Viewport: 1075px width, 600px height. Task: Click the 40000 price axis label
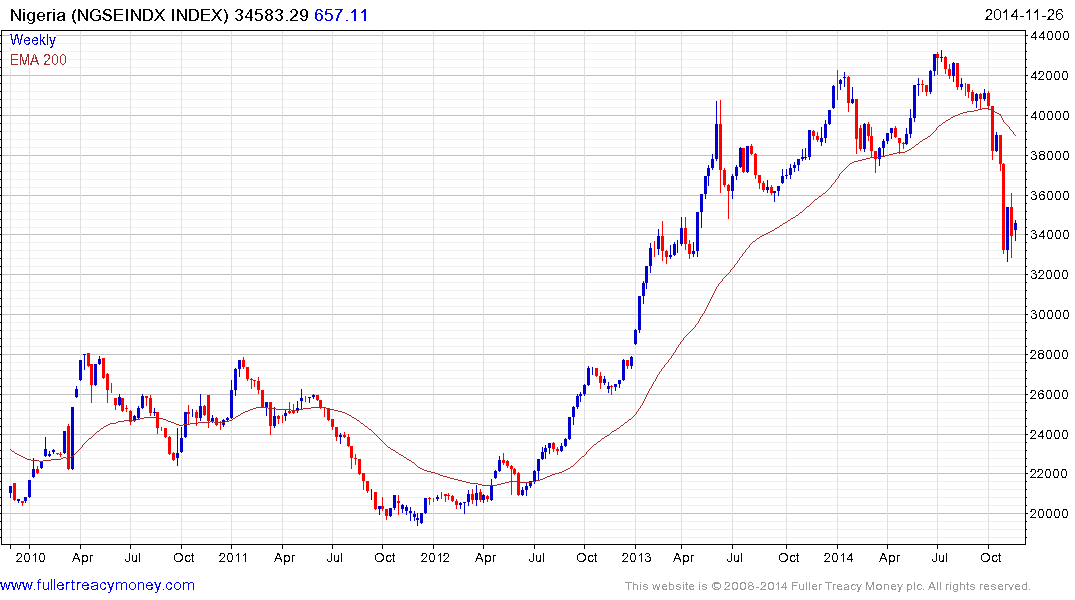tap(1049, 115)
